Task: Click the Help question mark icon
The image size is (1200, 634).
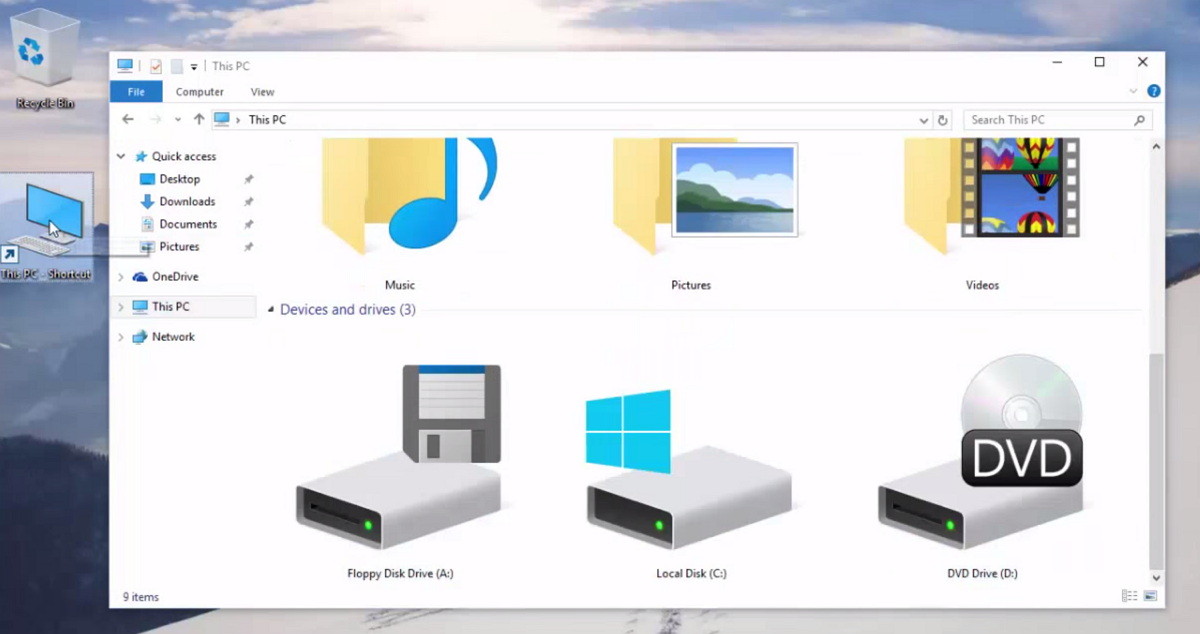Action: [1153, 91]
